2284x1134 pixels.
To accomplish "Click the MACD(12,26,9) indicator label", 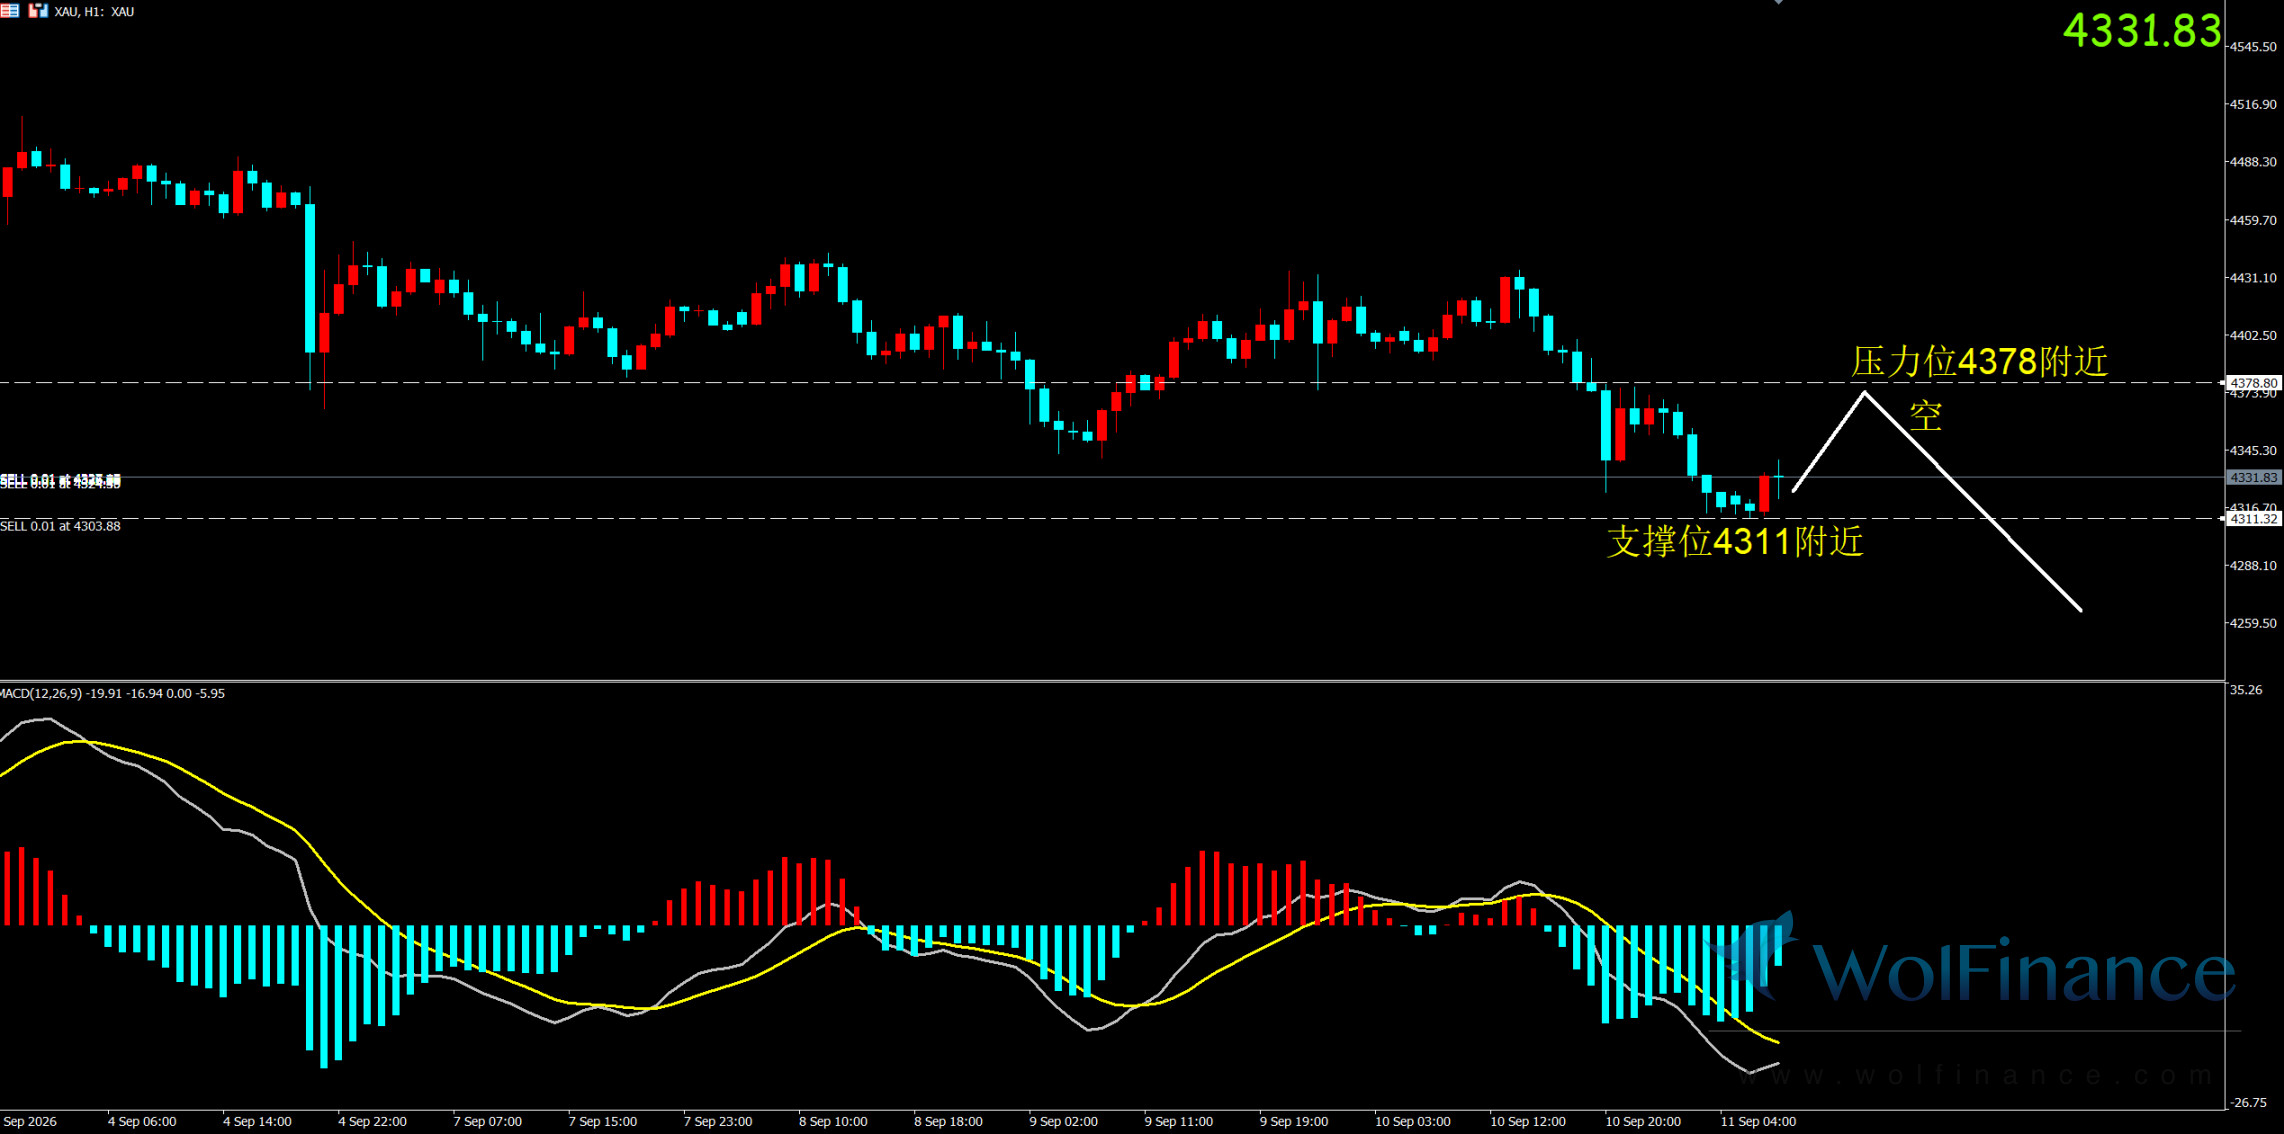I will pos(112,693).
